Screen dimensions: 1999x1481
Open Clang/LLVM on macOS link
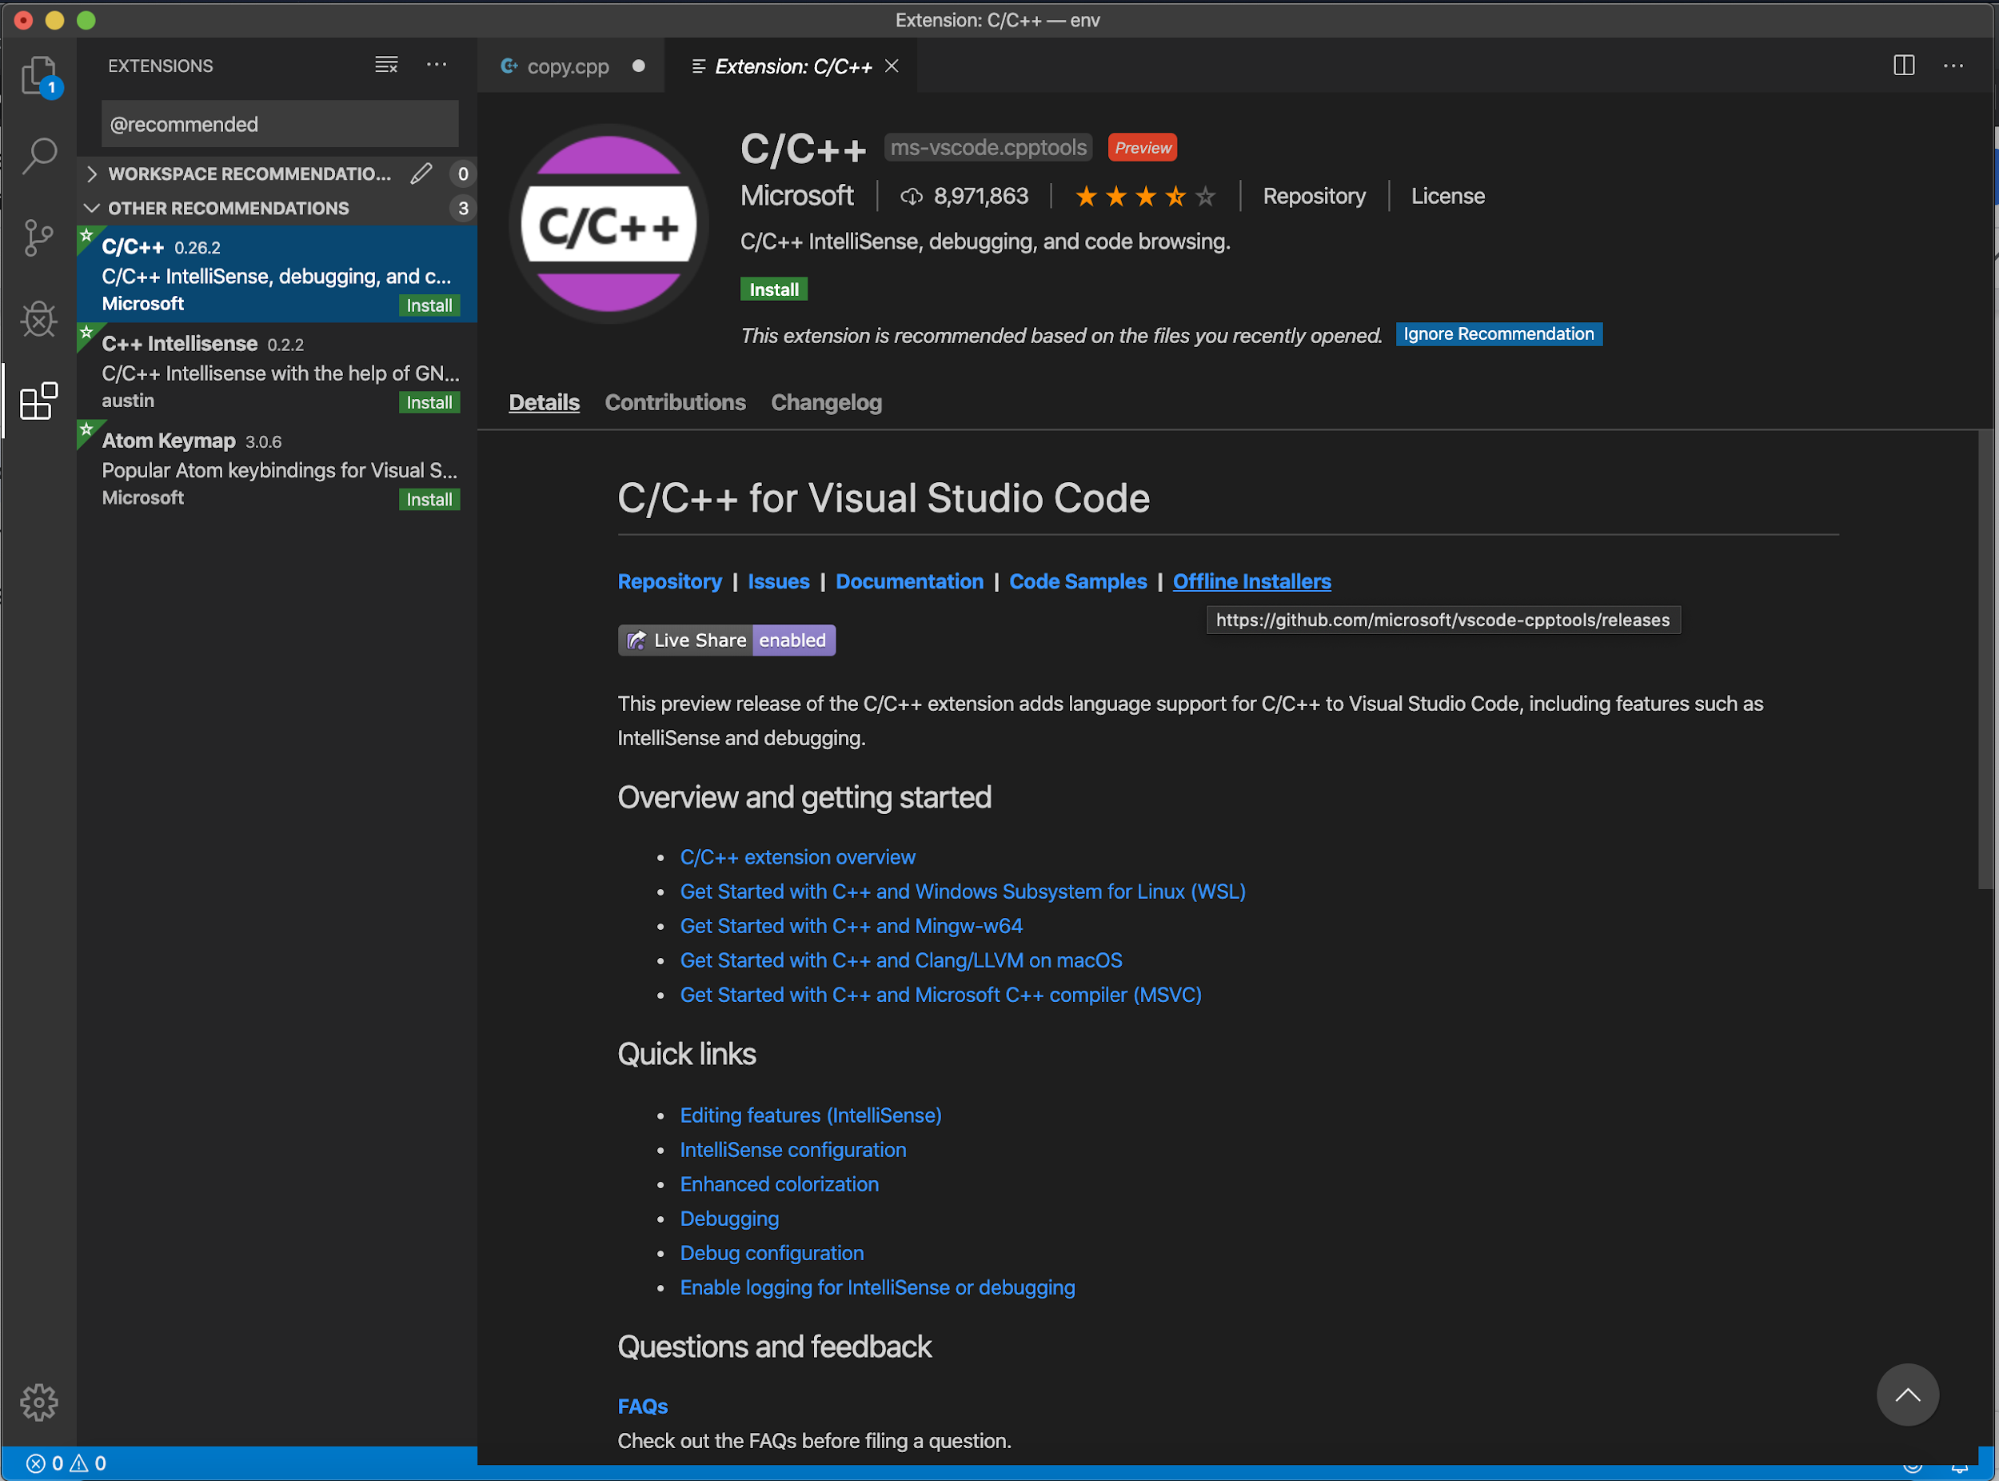click(901, 960)
